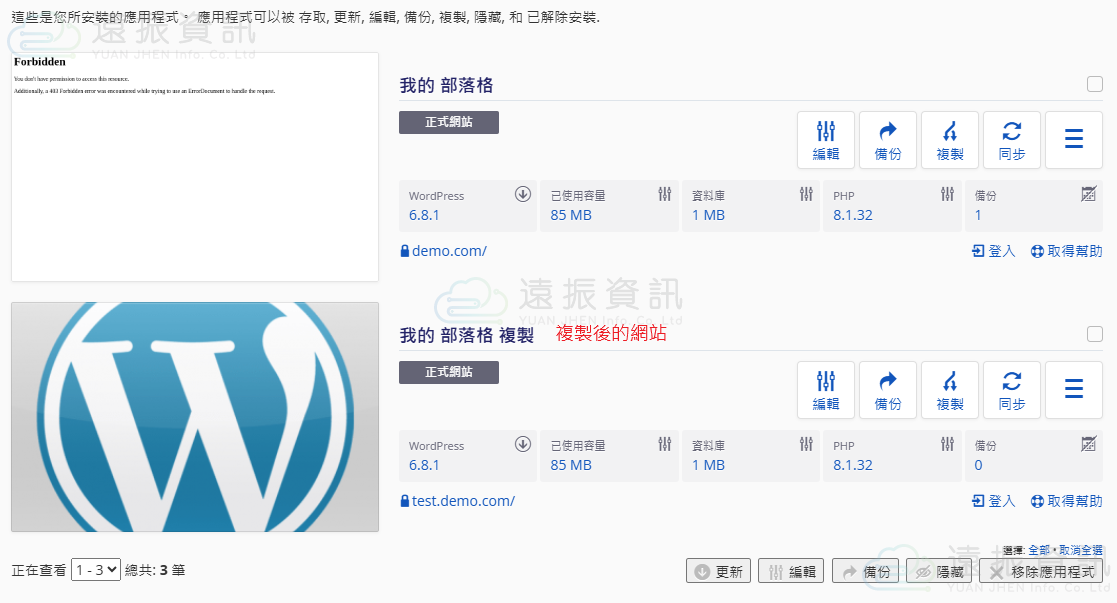Open the 1 - 3 page range dropdown

pos(95,570)
